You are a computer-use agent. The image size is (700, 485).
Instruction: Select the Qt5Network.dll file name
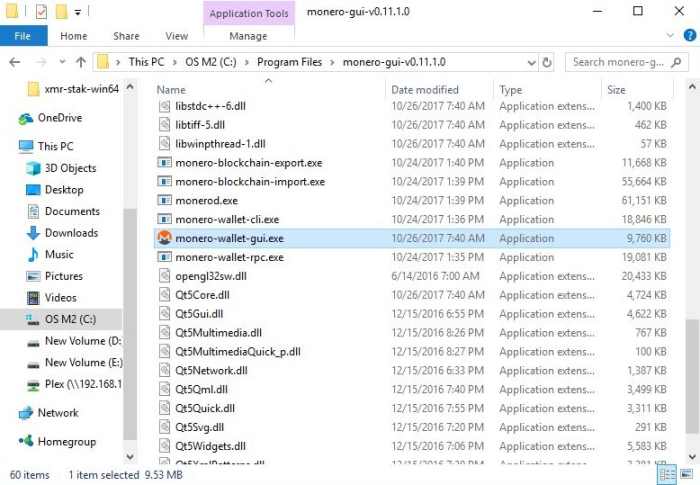click(x=211, y=371)
